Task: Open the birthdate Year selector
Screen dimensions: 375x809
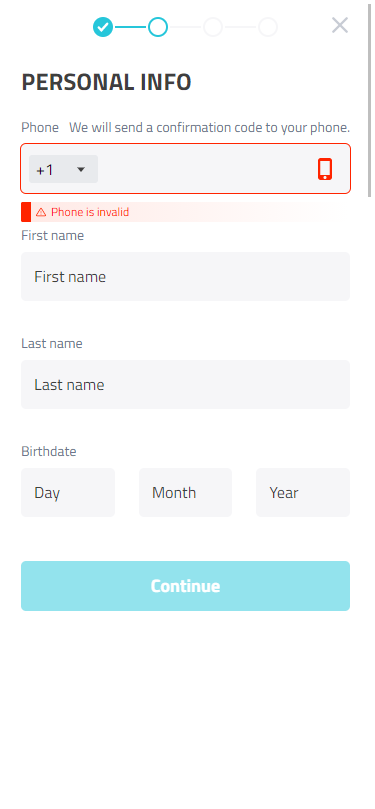Action: click(303, 492)
